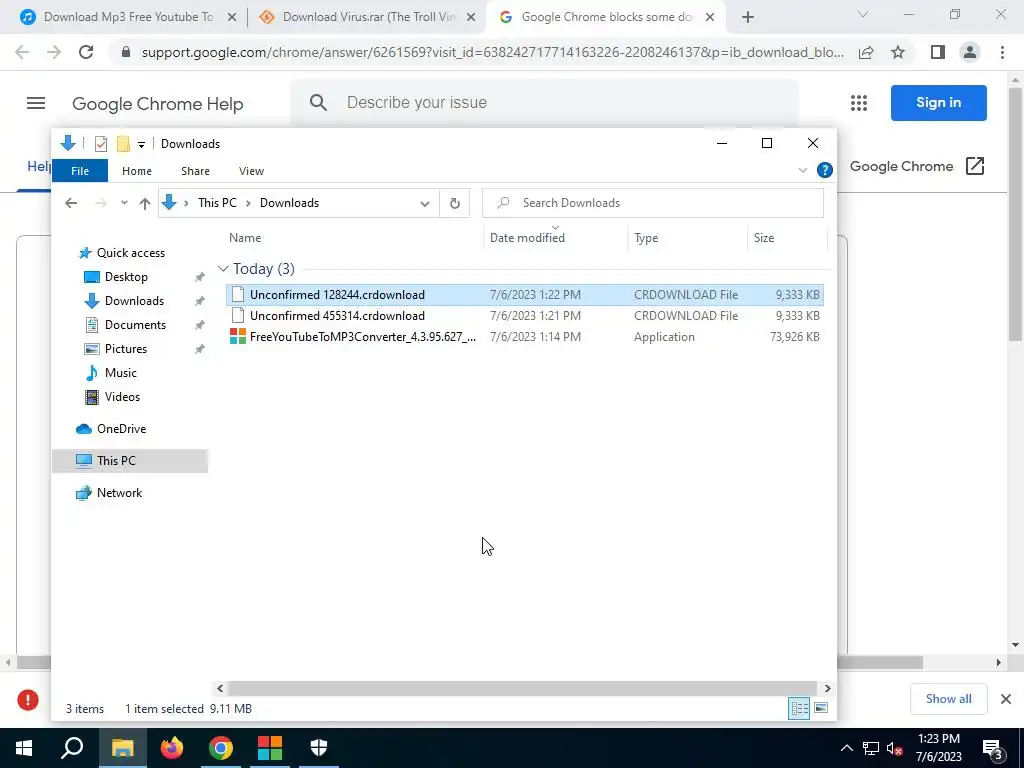Open Chrome profile avatar
Image resolution: width=1024 pixels, height=768 pixels.
tap(970, 52)
